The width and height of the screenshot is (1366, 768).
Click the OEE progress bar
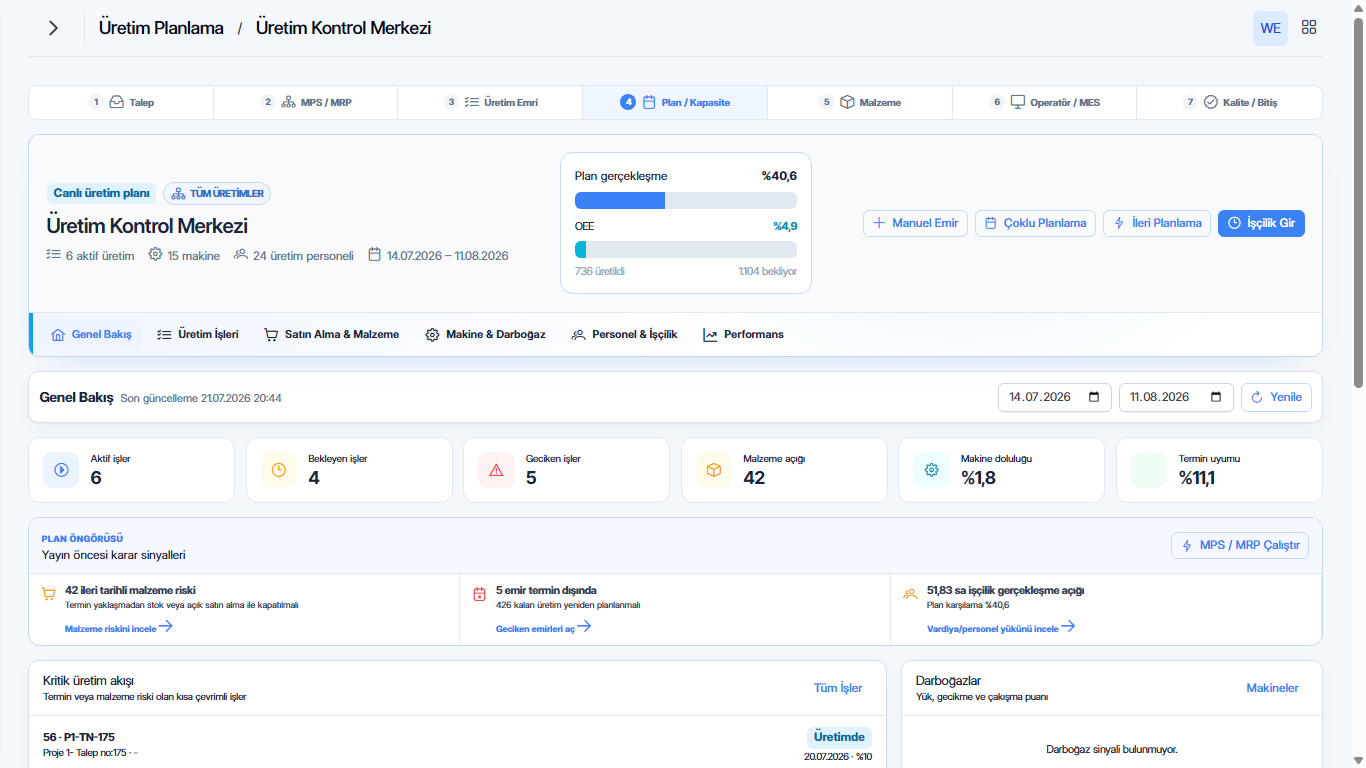[686, 250]
